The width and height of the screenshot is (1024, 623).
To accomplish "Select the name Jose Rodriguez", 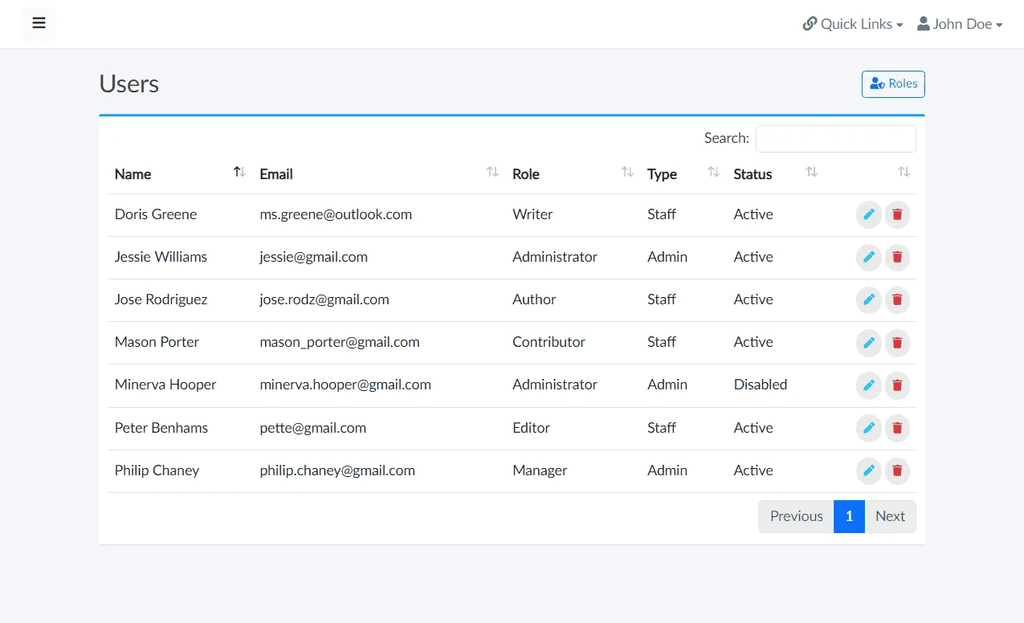I will click(161, 299).
